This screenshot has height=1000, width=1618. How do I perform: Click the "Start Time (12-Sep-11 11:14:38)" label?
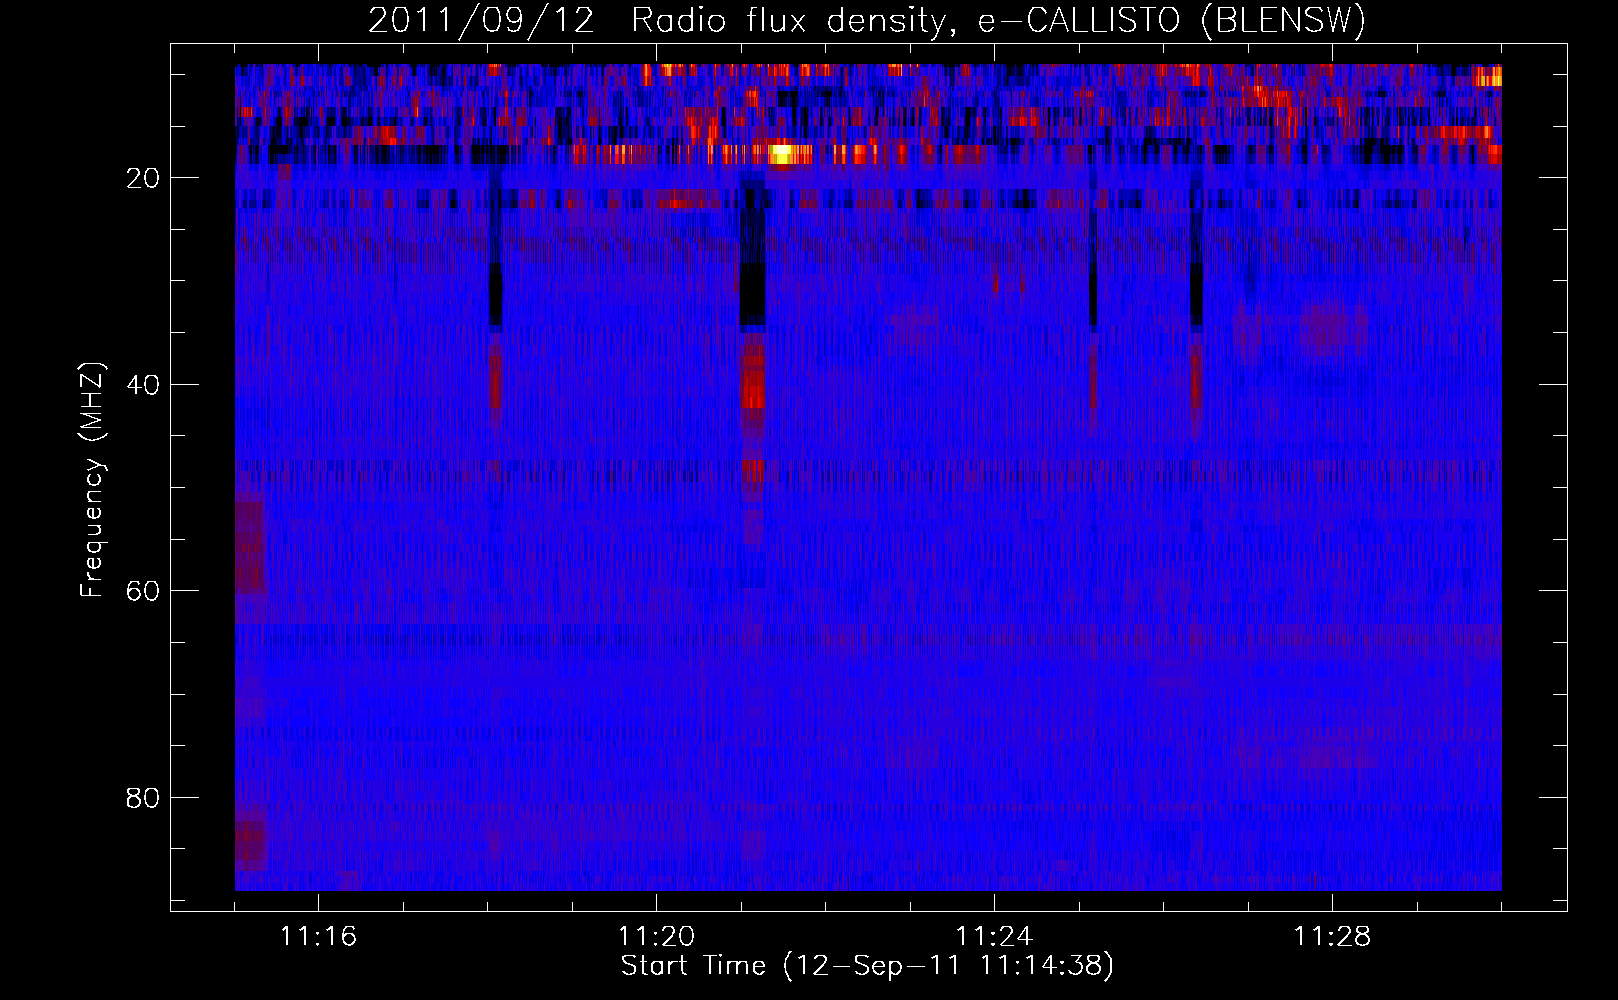[x=867, y=966]
